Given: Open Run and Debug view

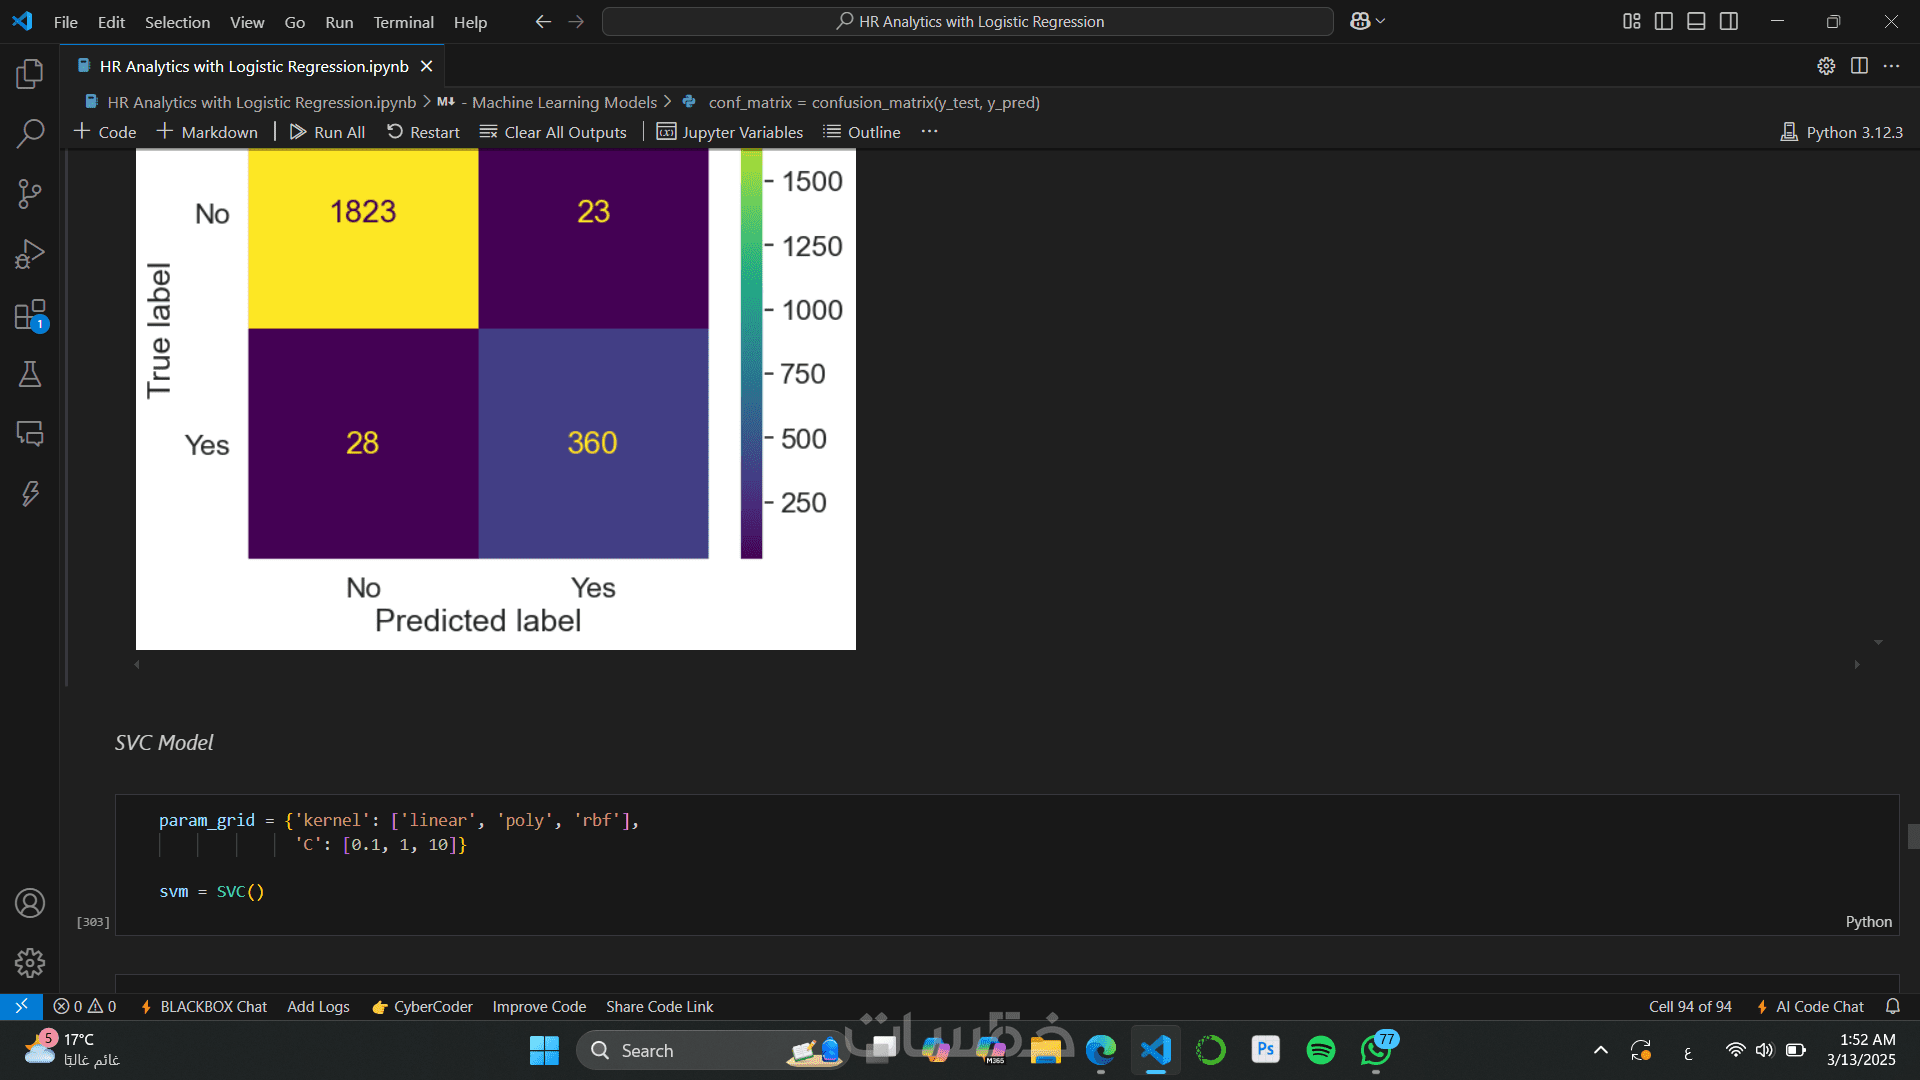Looking at the screenshot, I should click(30, 254).
